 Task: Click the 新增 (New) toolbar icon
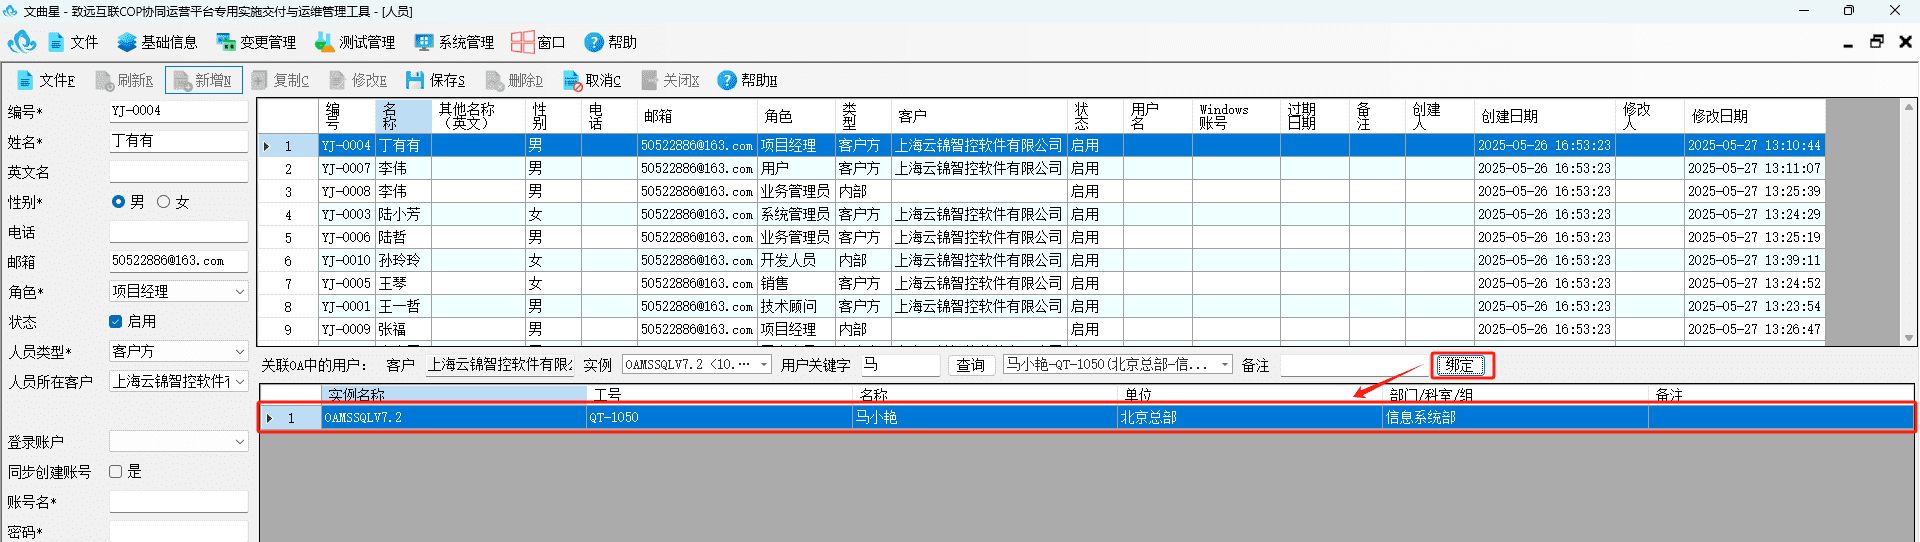[181, 80]
